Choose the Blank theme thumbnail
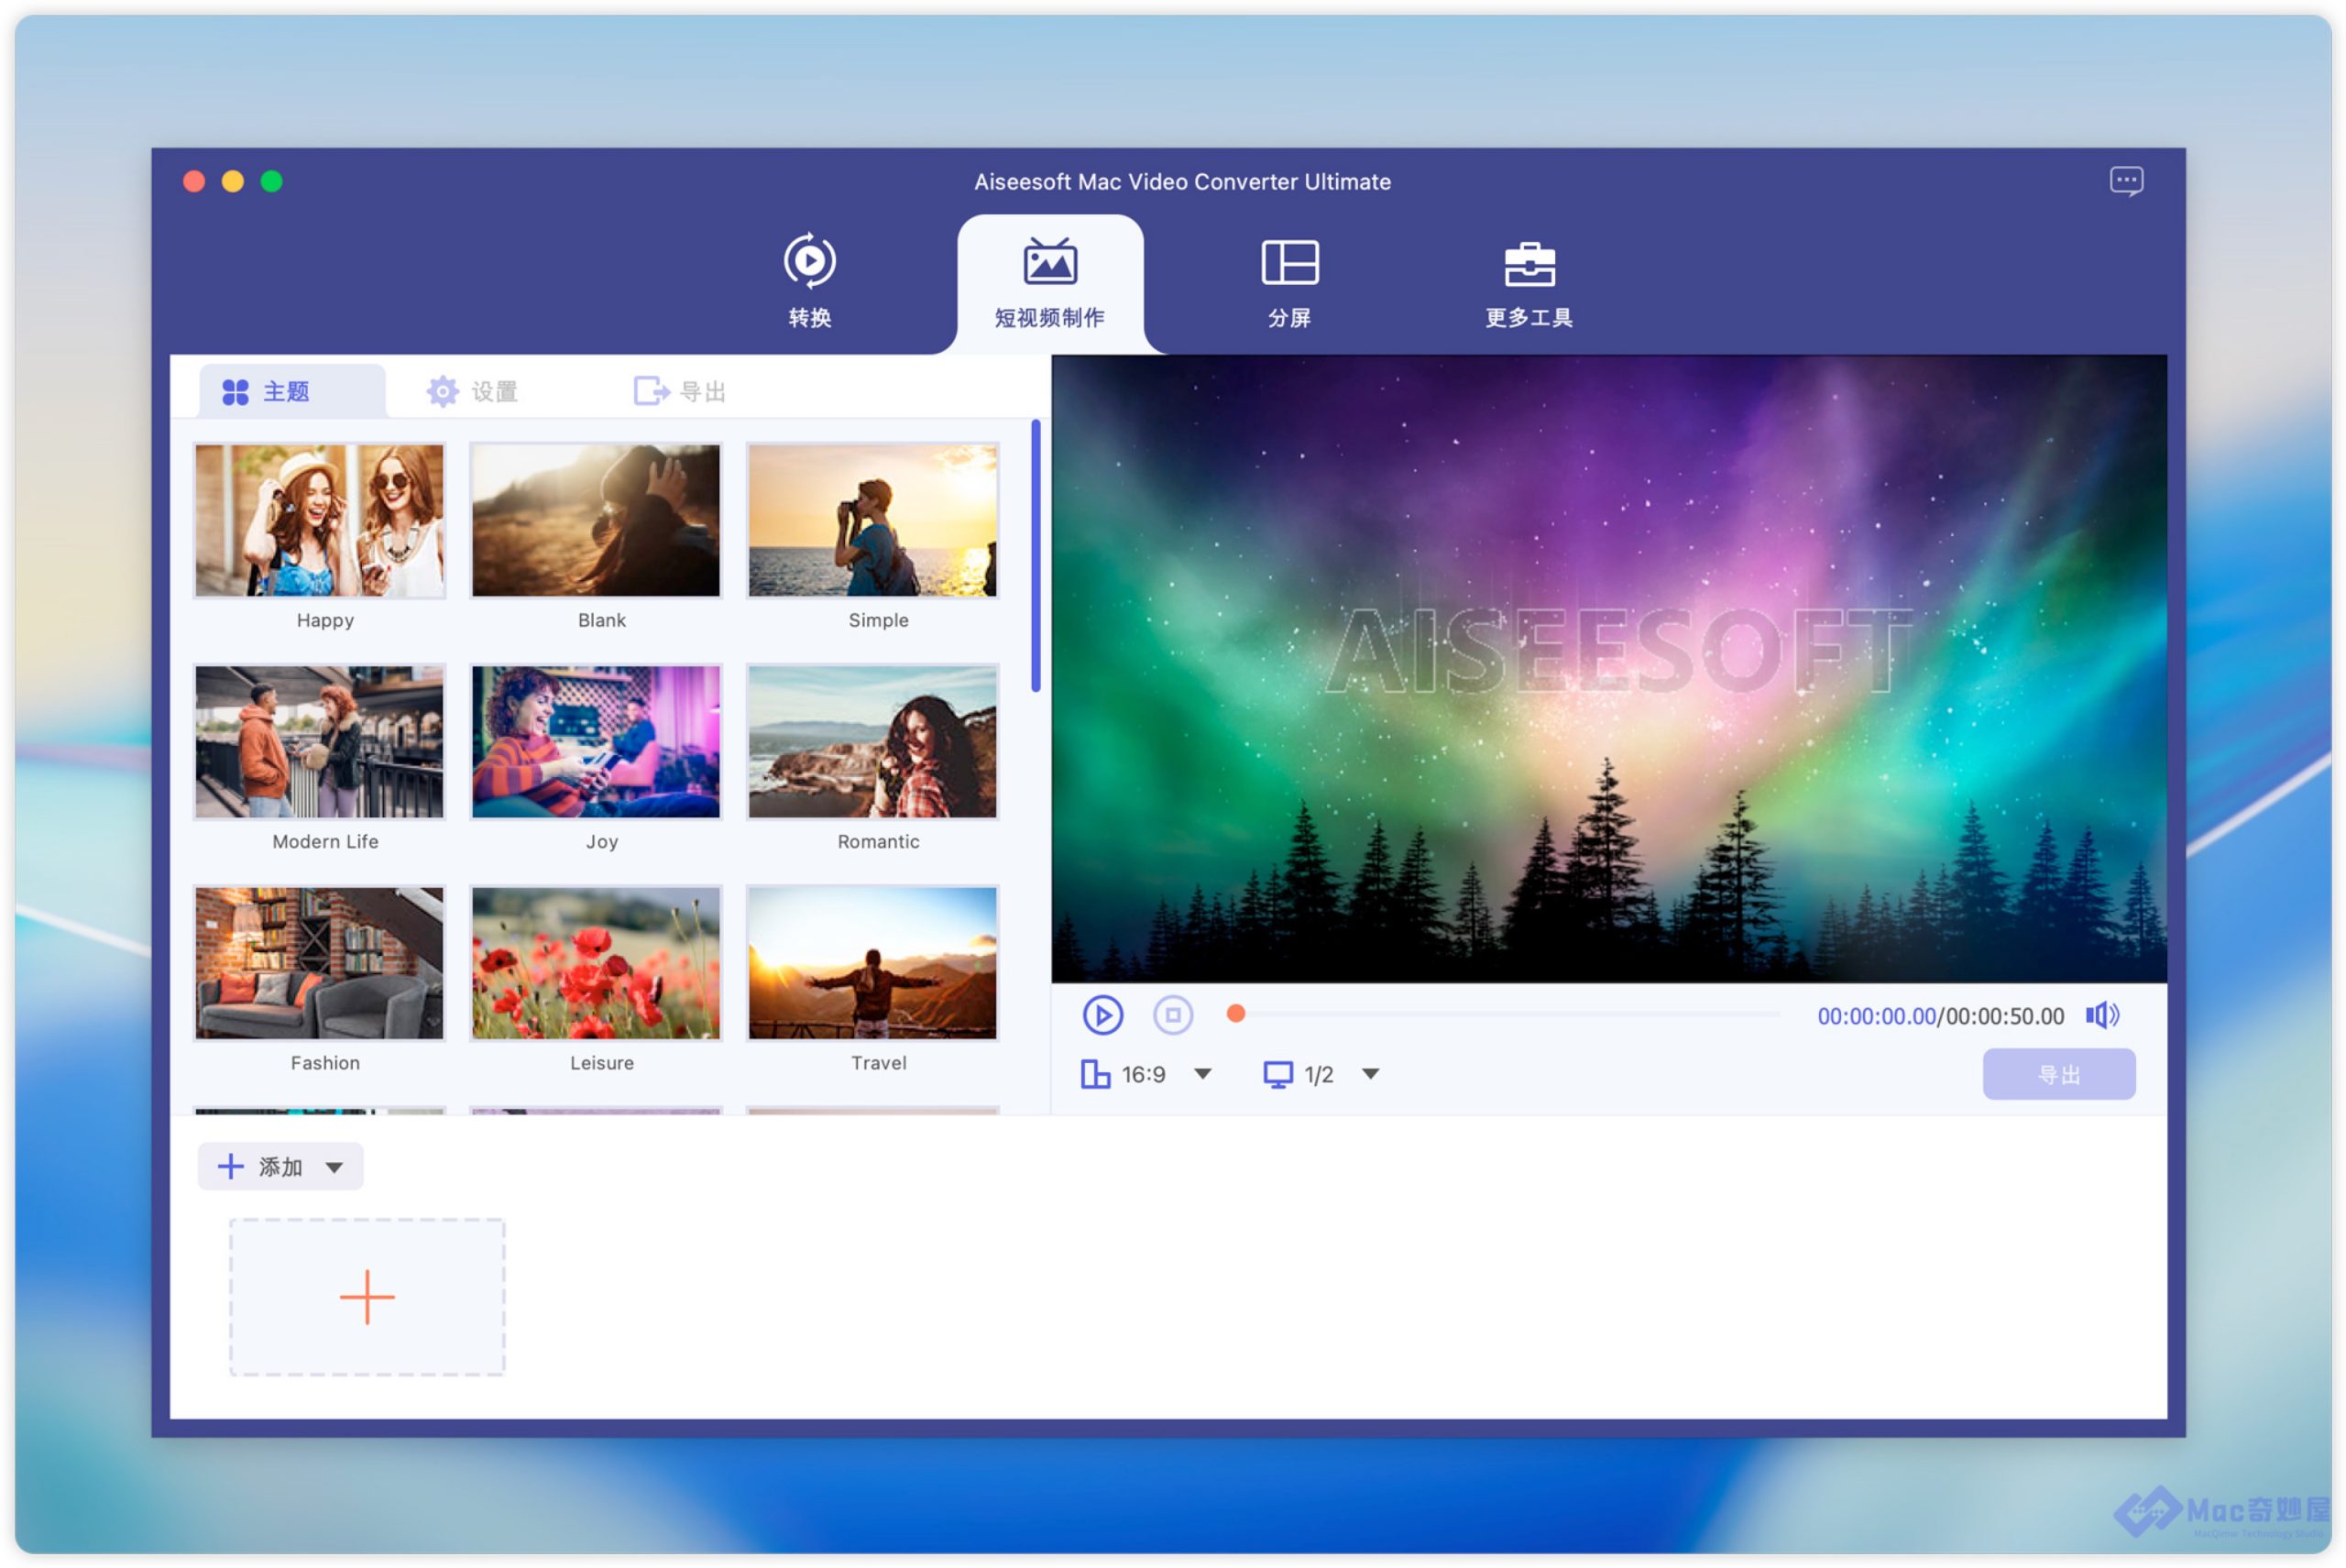Viewport: 2346px width, 1568px height. tap(596, 520)
